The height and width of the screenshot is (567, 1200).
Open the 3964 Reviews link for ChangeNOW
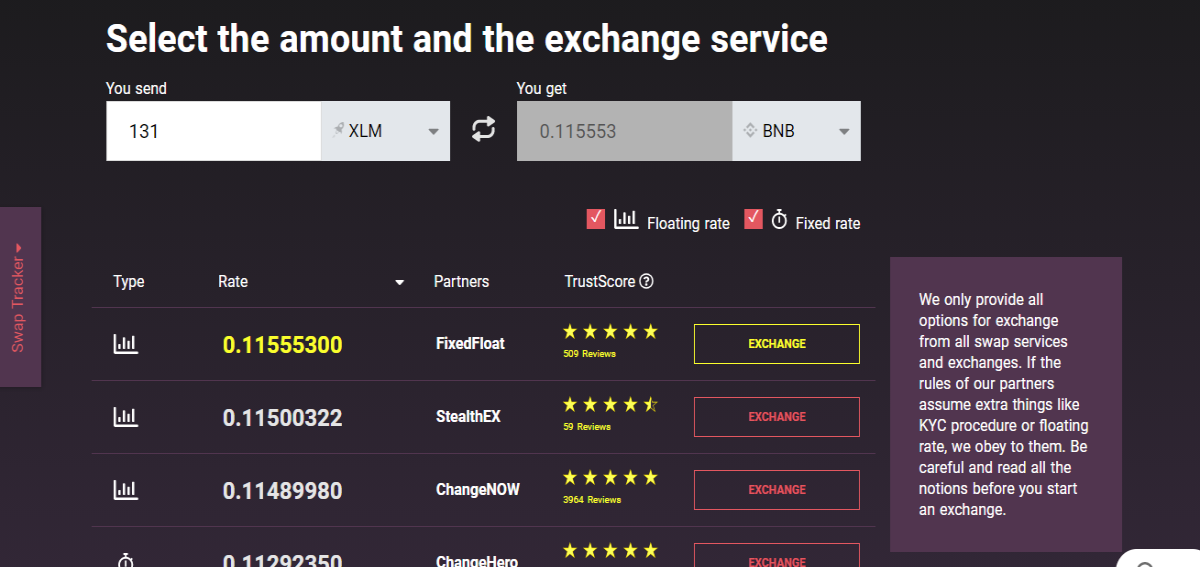[x=592, y=500]
